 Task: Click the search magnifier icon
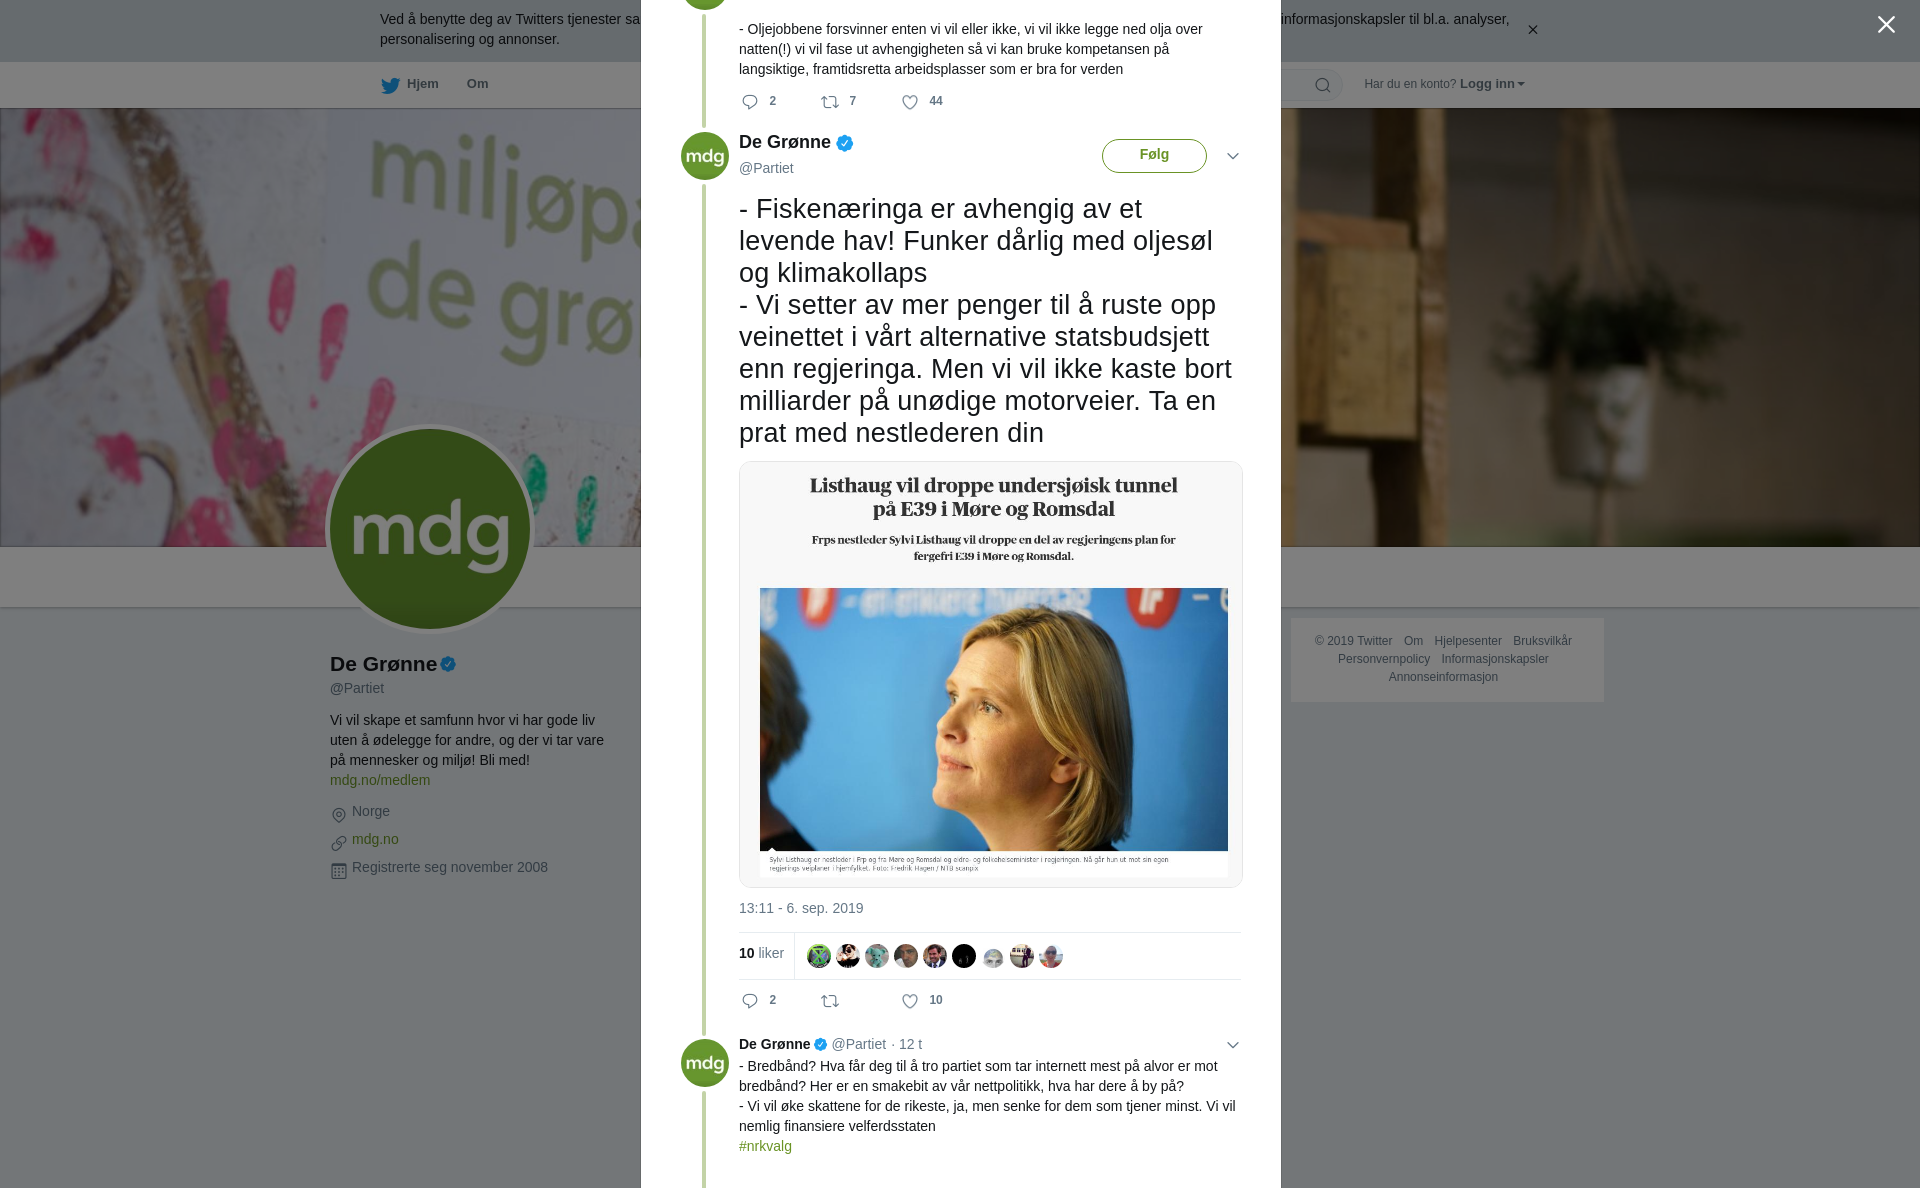[1322, 85]
